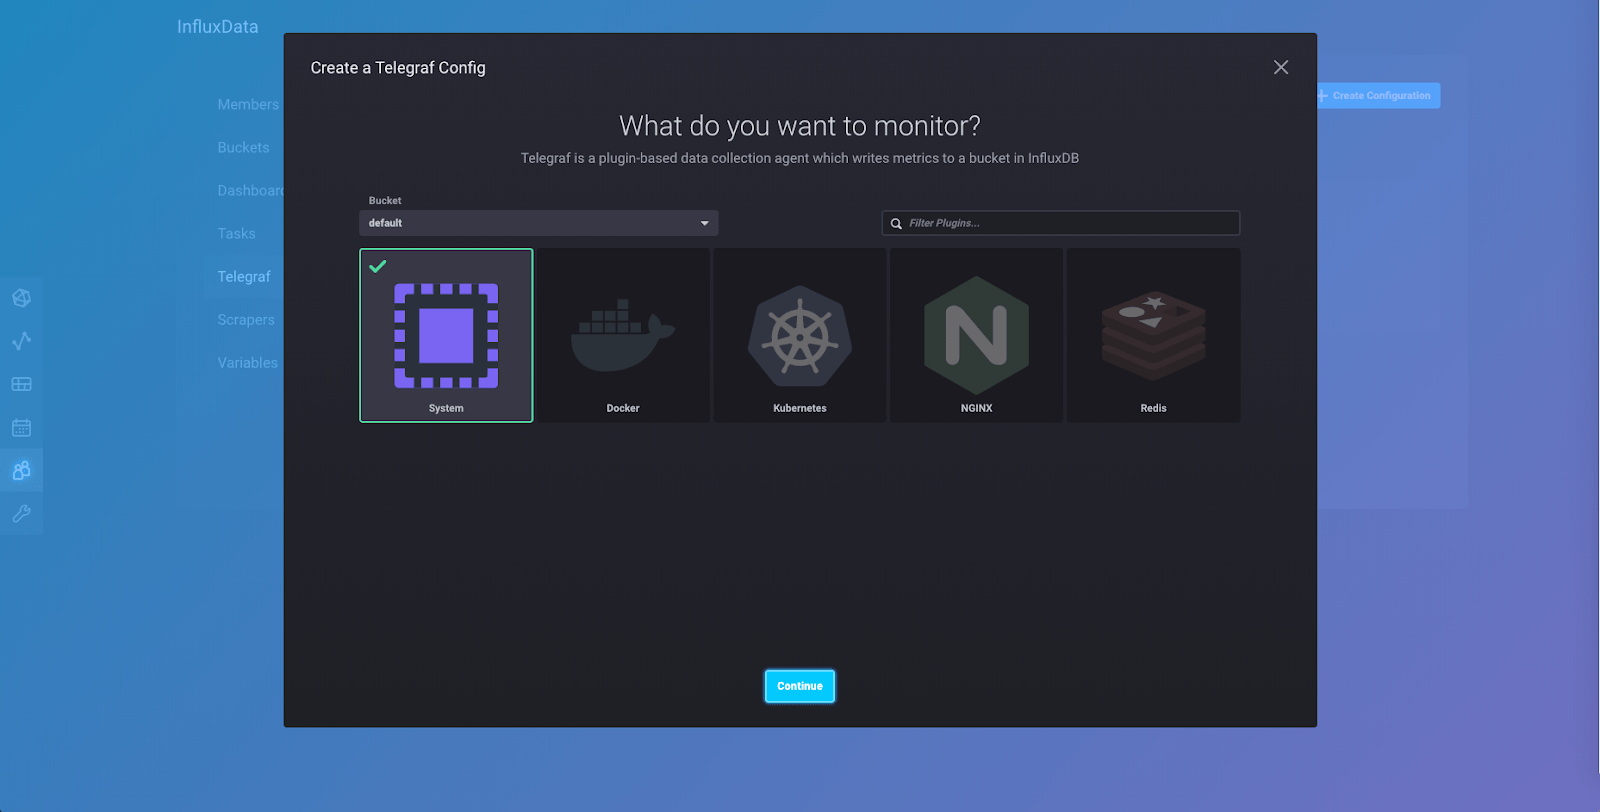Viewport: 1600px width, 812px height.
Task: Close the Create a Telegraf Config dialog
Action: (x=1281, y=67)
